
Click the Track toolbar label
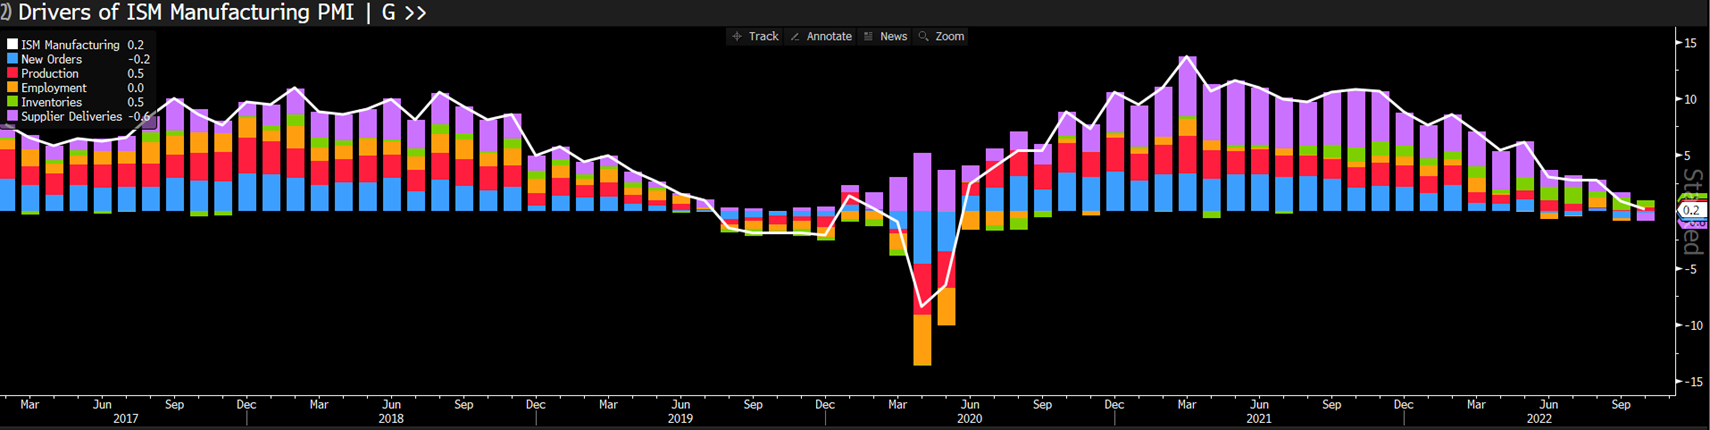pos(763,37)
